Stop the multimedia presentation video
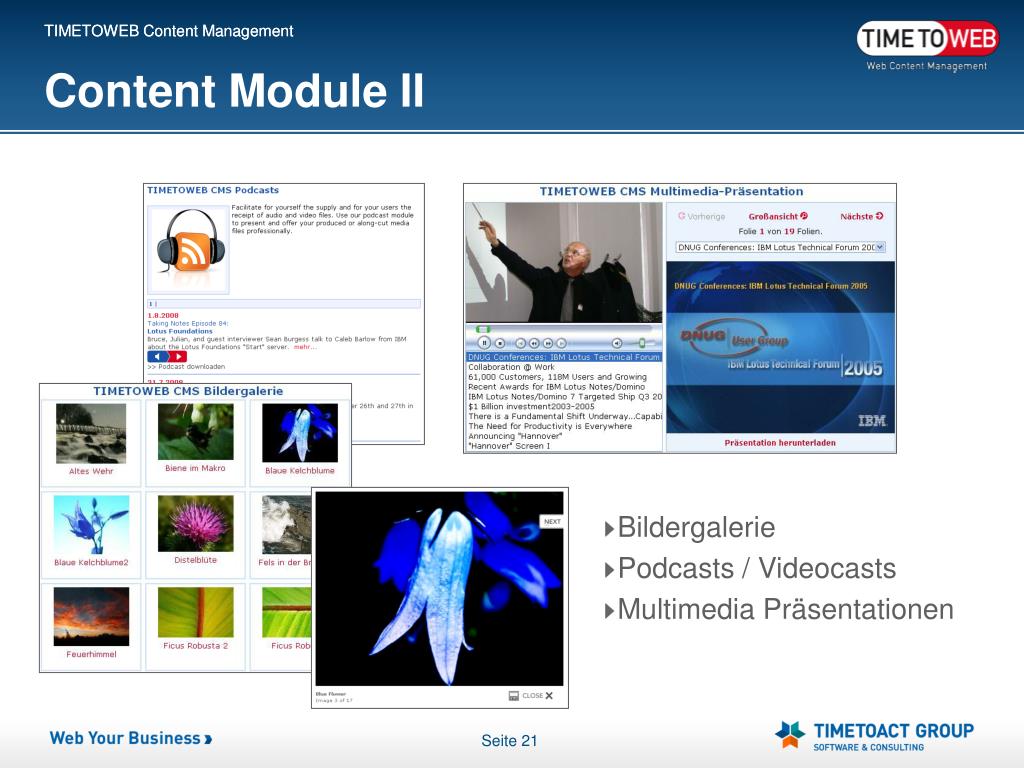The width and height of the screenshot is (1024, 768). [x=500, y=343]
